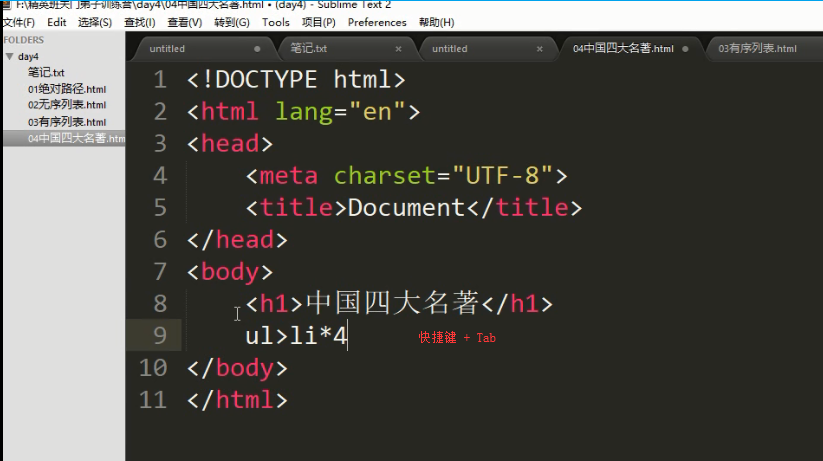Close the 笔记.txt tab
This screenshot has width=823, height=461.
click(398, 49)
